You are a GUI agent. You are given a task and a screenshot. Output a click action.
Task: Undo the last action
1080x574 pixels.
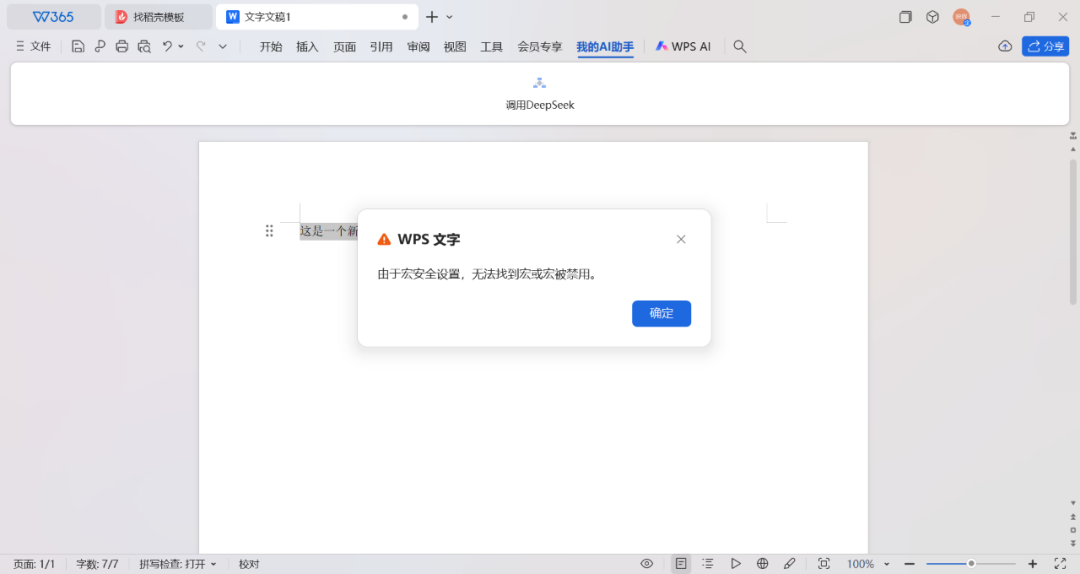(x=167, y=46)
